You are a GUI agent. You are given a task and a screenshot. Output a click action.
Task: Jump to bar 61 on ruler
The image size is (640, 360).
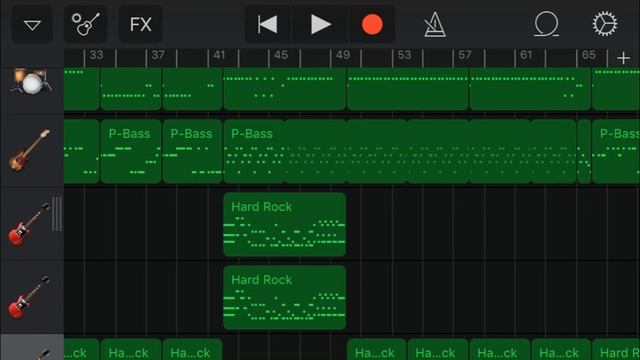(526, 55)
